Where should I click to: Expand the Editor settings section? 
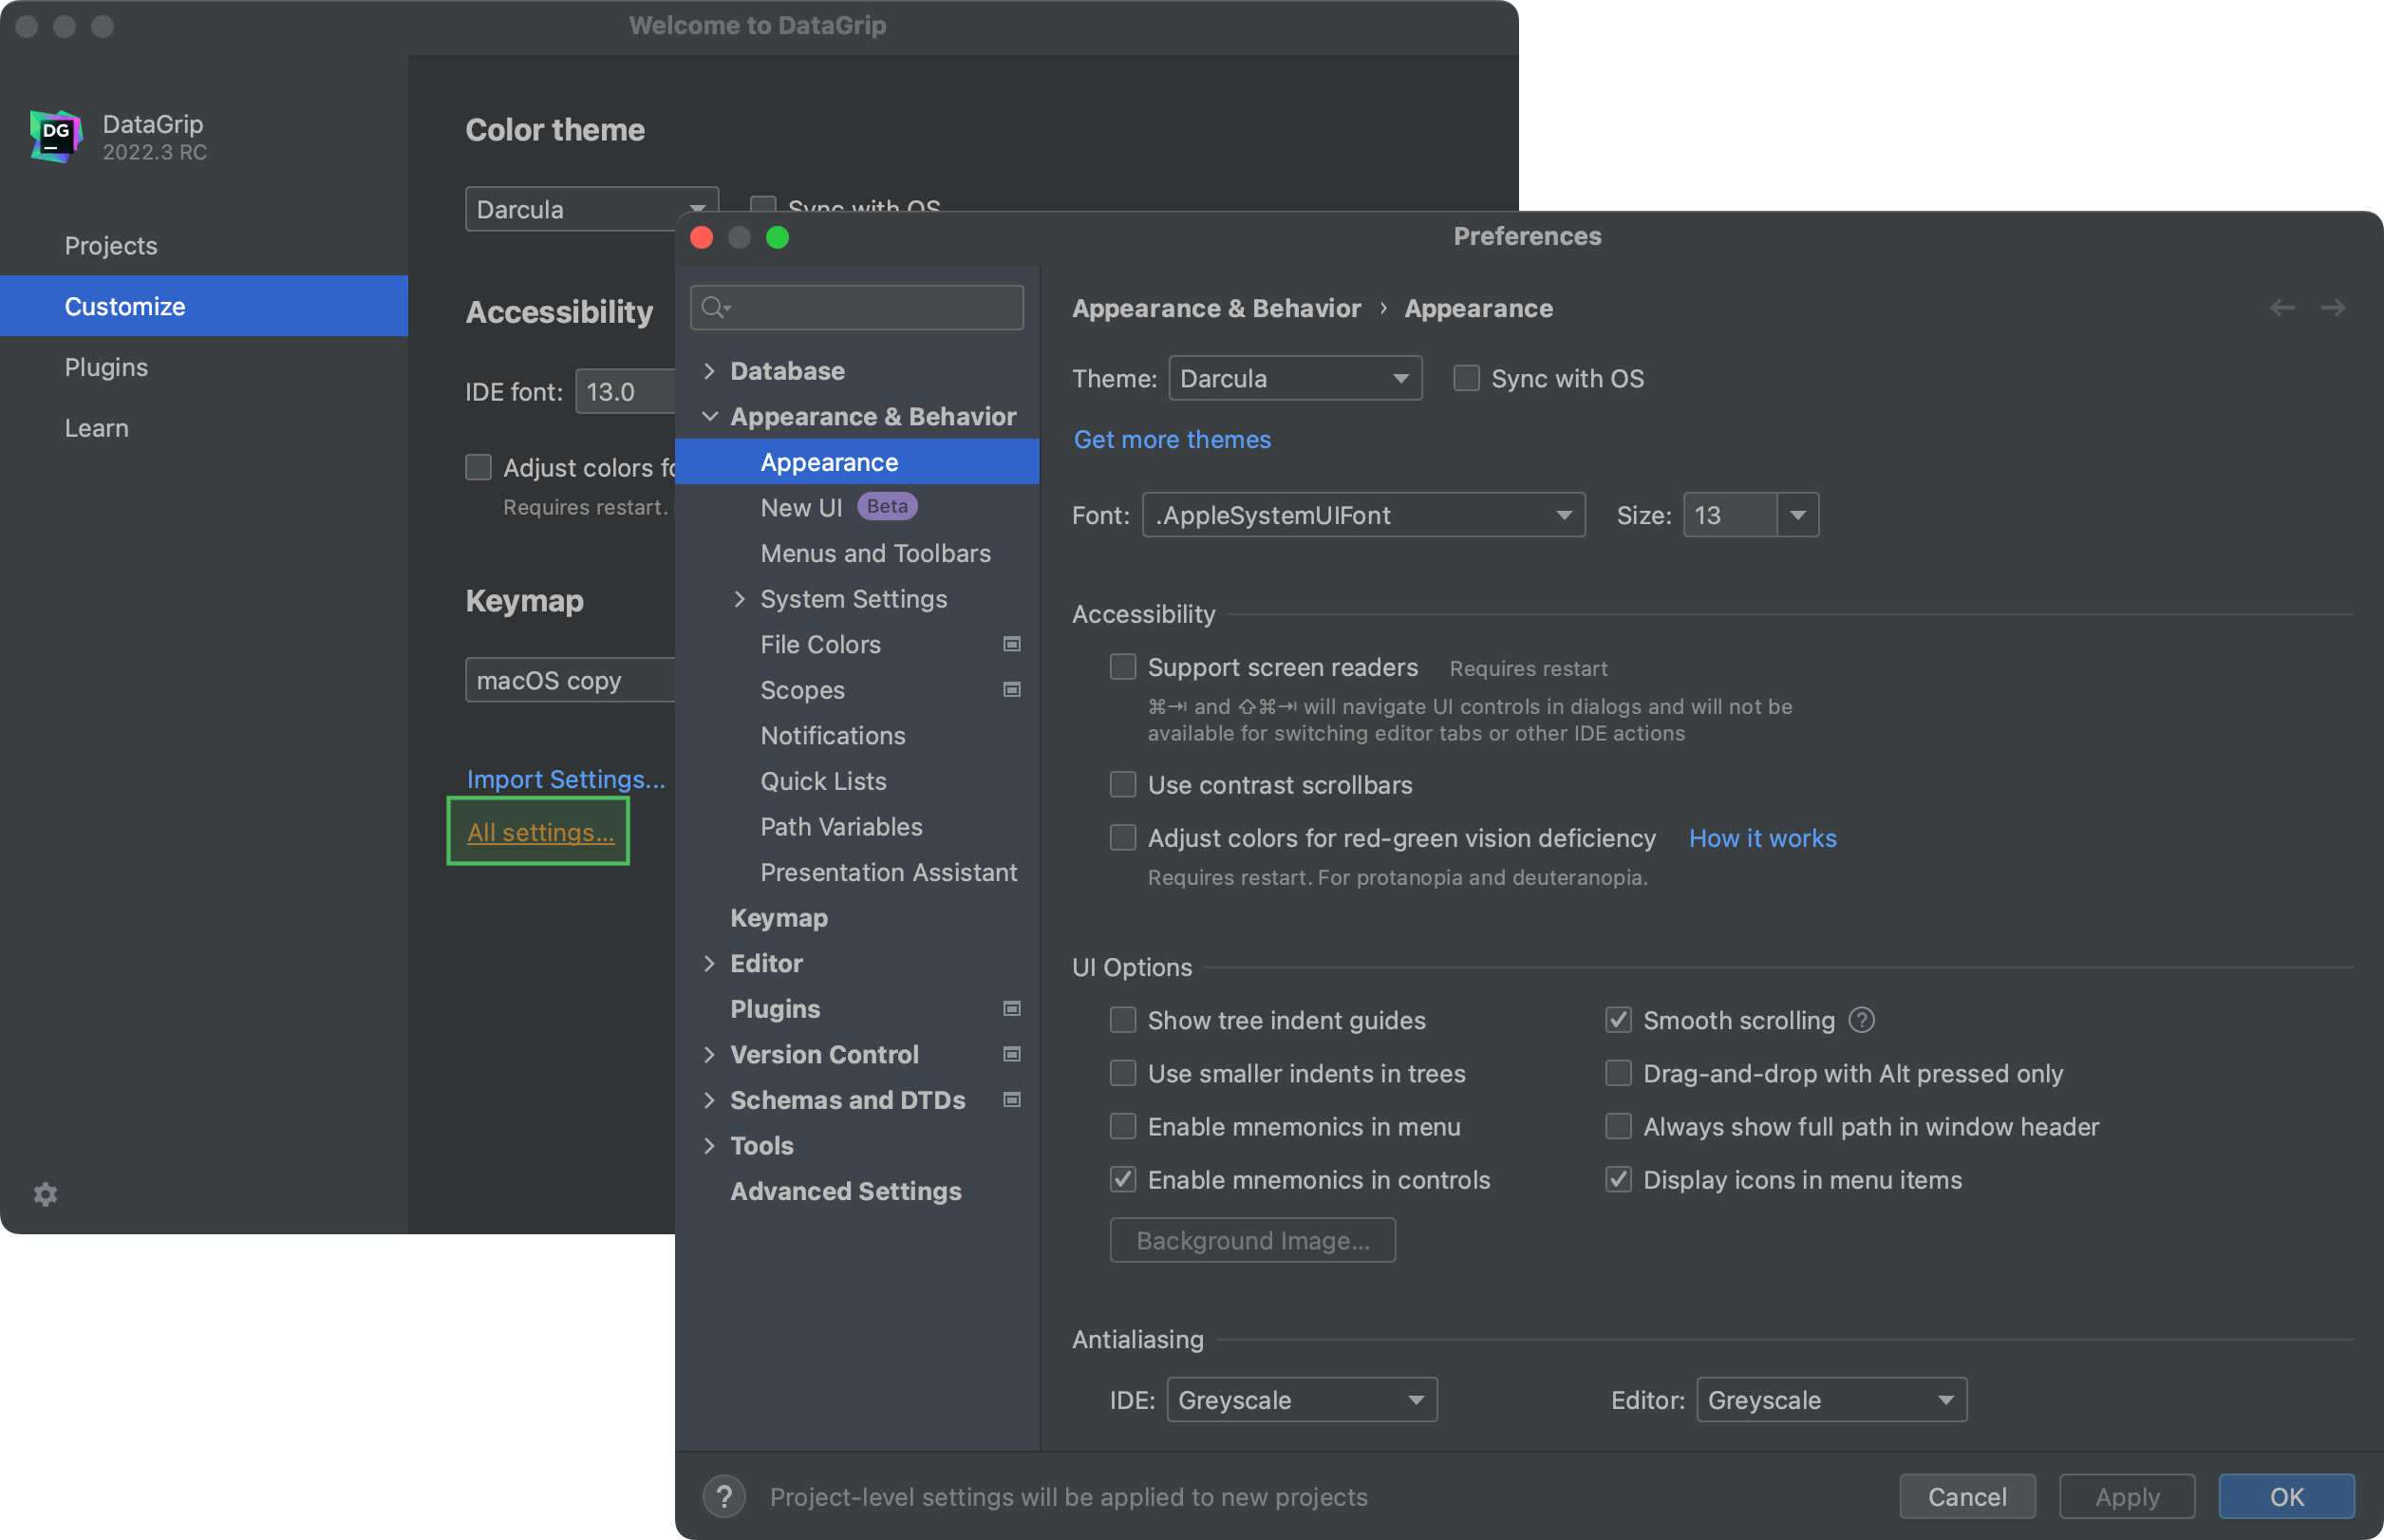[x=709, y=962]
